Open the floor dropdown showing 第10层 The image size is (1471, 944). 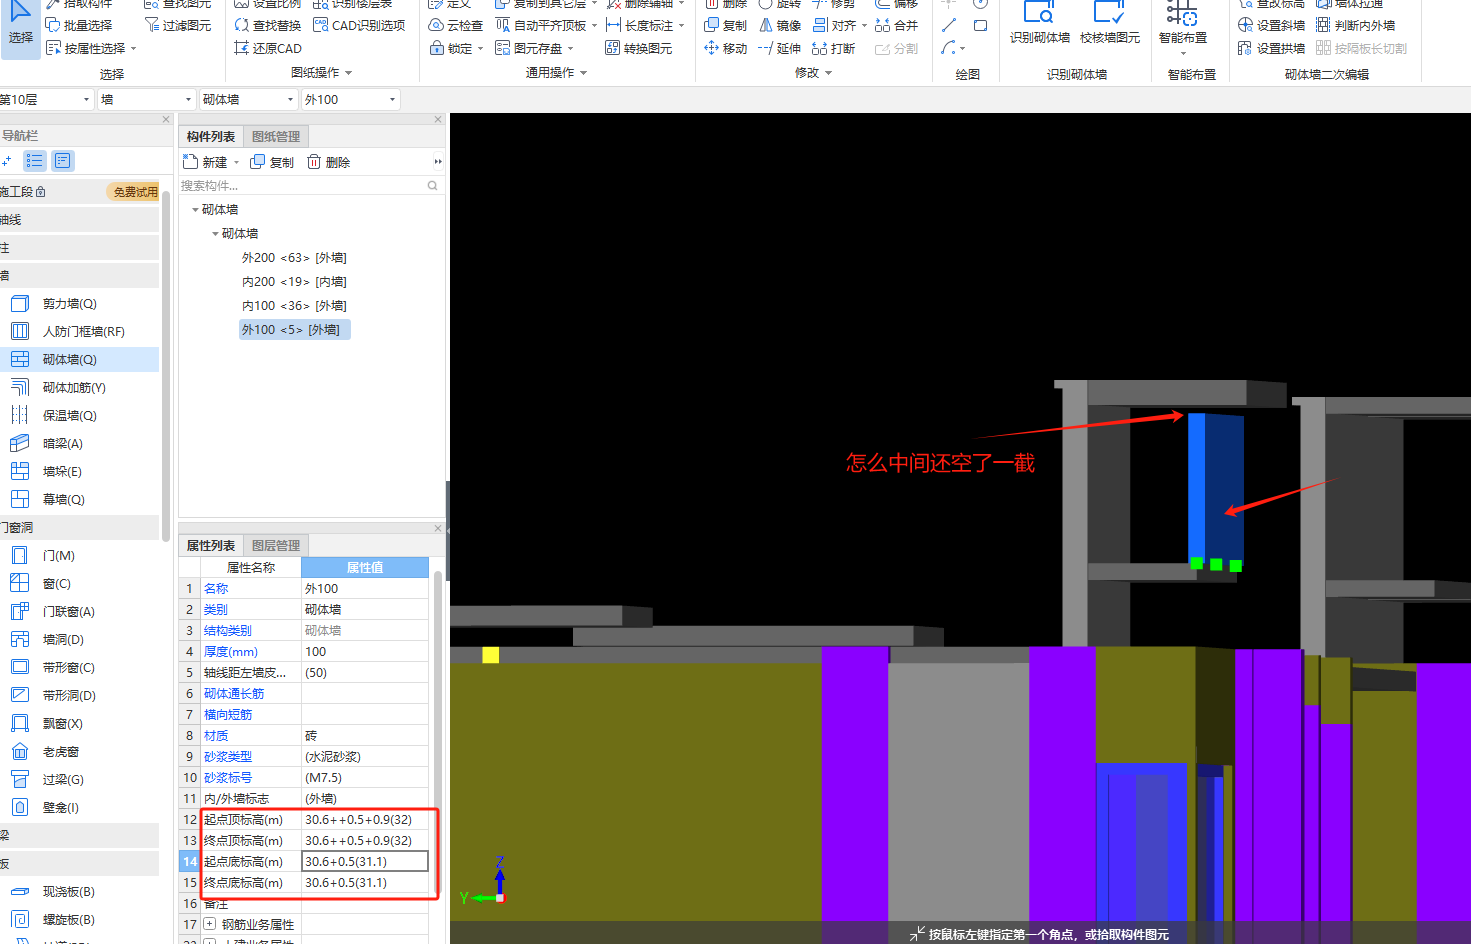pos(46,99)
